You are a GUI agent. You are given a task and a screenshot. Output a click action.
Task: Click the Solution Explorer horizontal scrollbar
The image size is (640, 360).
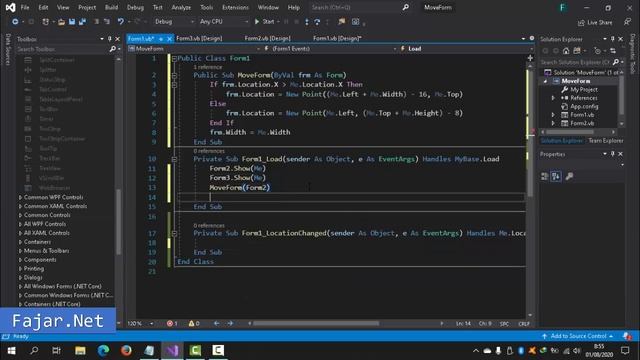(570, 132)
